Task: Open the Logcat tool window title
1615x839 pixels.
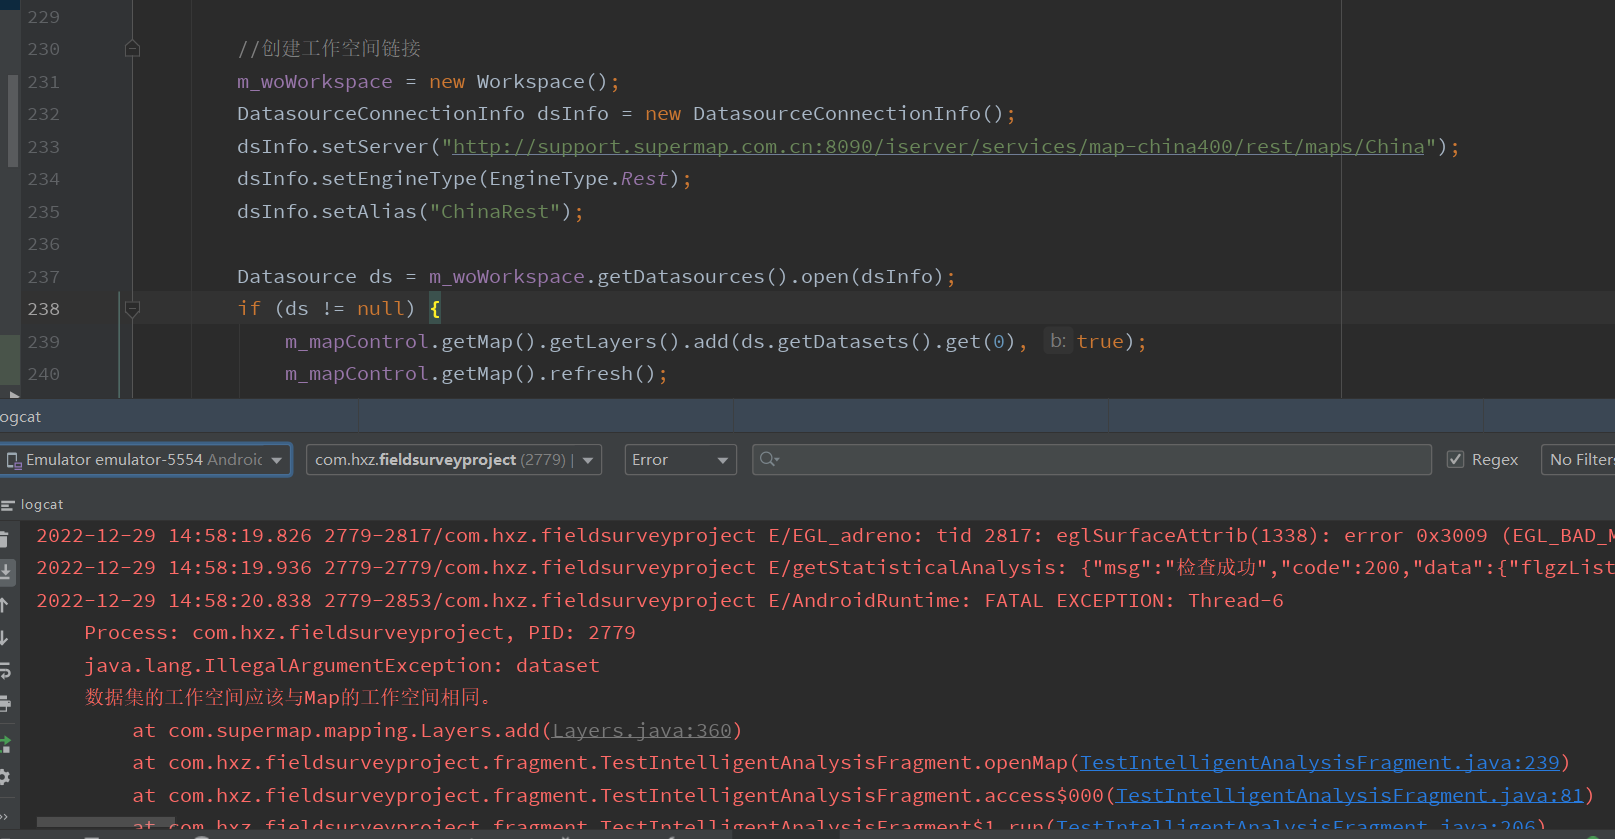Action: (x=21, y=417)
